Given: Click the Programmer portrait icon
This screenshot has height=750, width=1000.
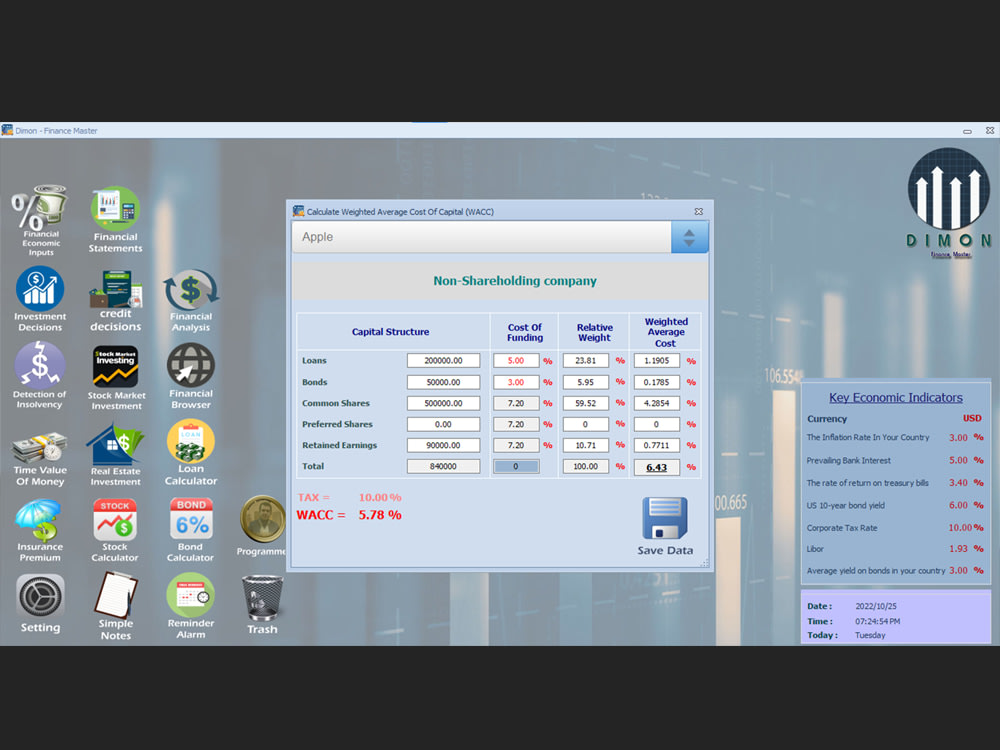Looking at the screenshot, I should (x=262, y=526).
